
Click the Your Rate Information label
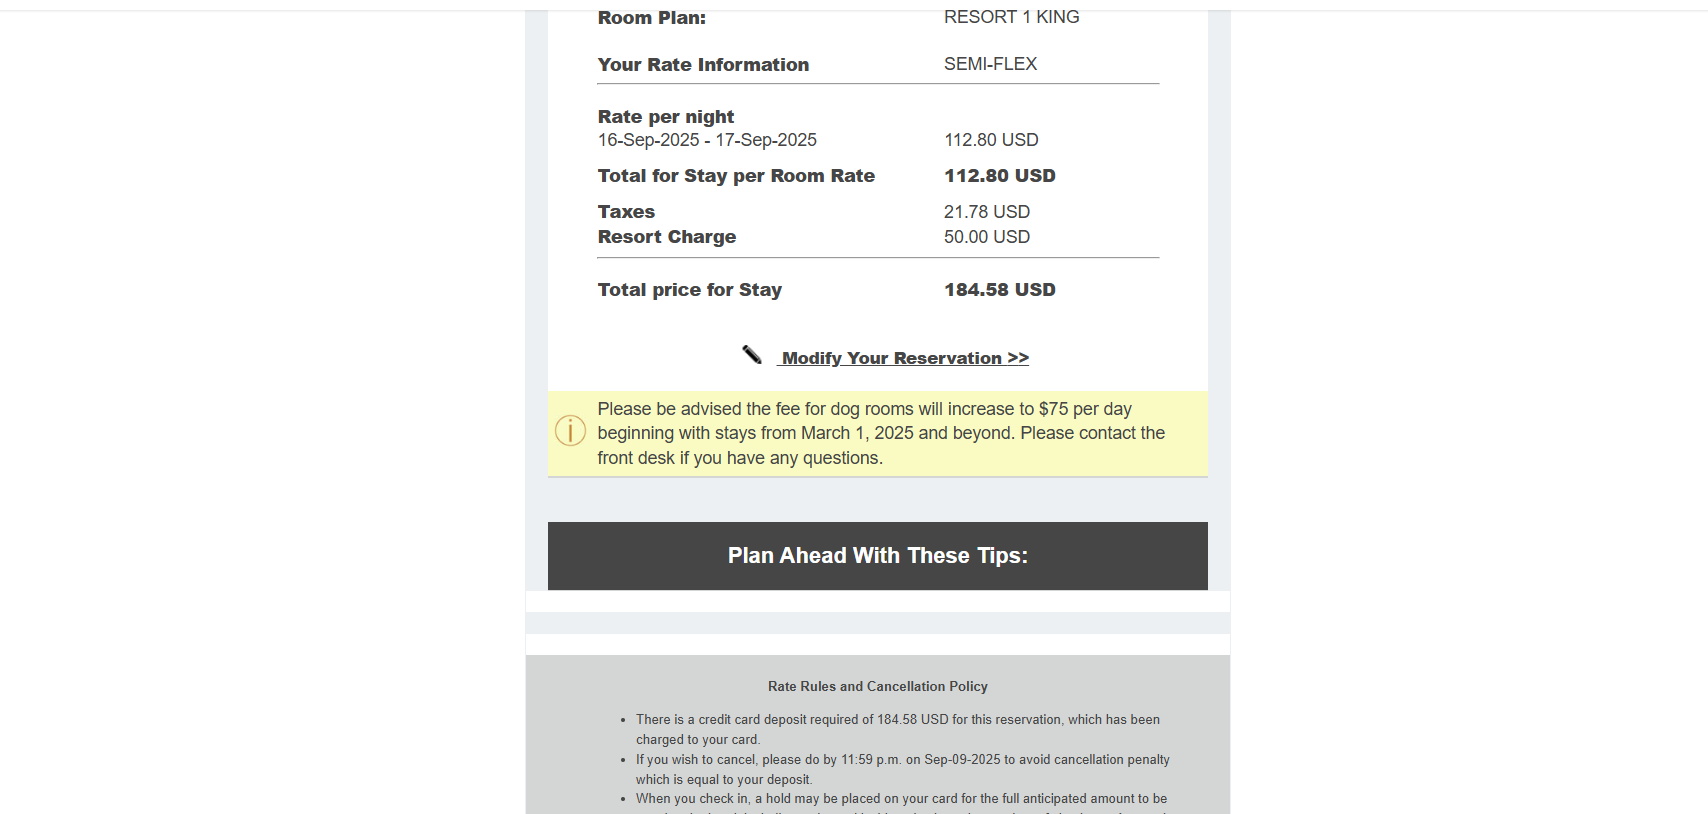[703, 65]
